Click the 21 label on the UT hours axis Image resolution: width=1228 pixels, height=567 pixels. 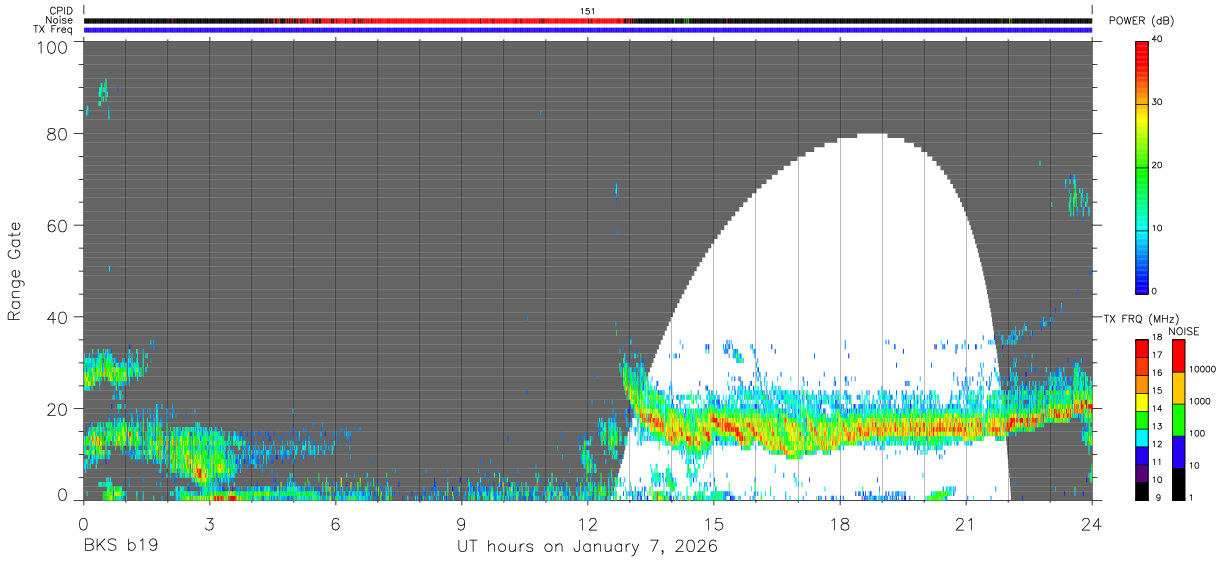pos(966,525)
